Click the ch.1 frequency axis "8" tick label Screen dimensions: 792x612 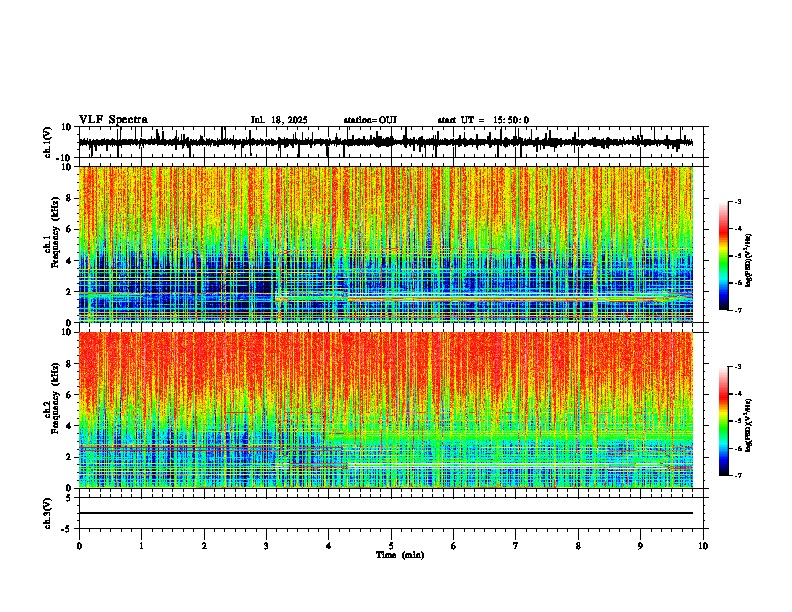[x=69, y=198]
